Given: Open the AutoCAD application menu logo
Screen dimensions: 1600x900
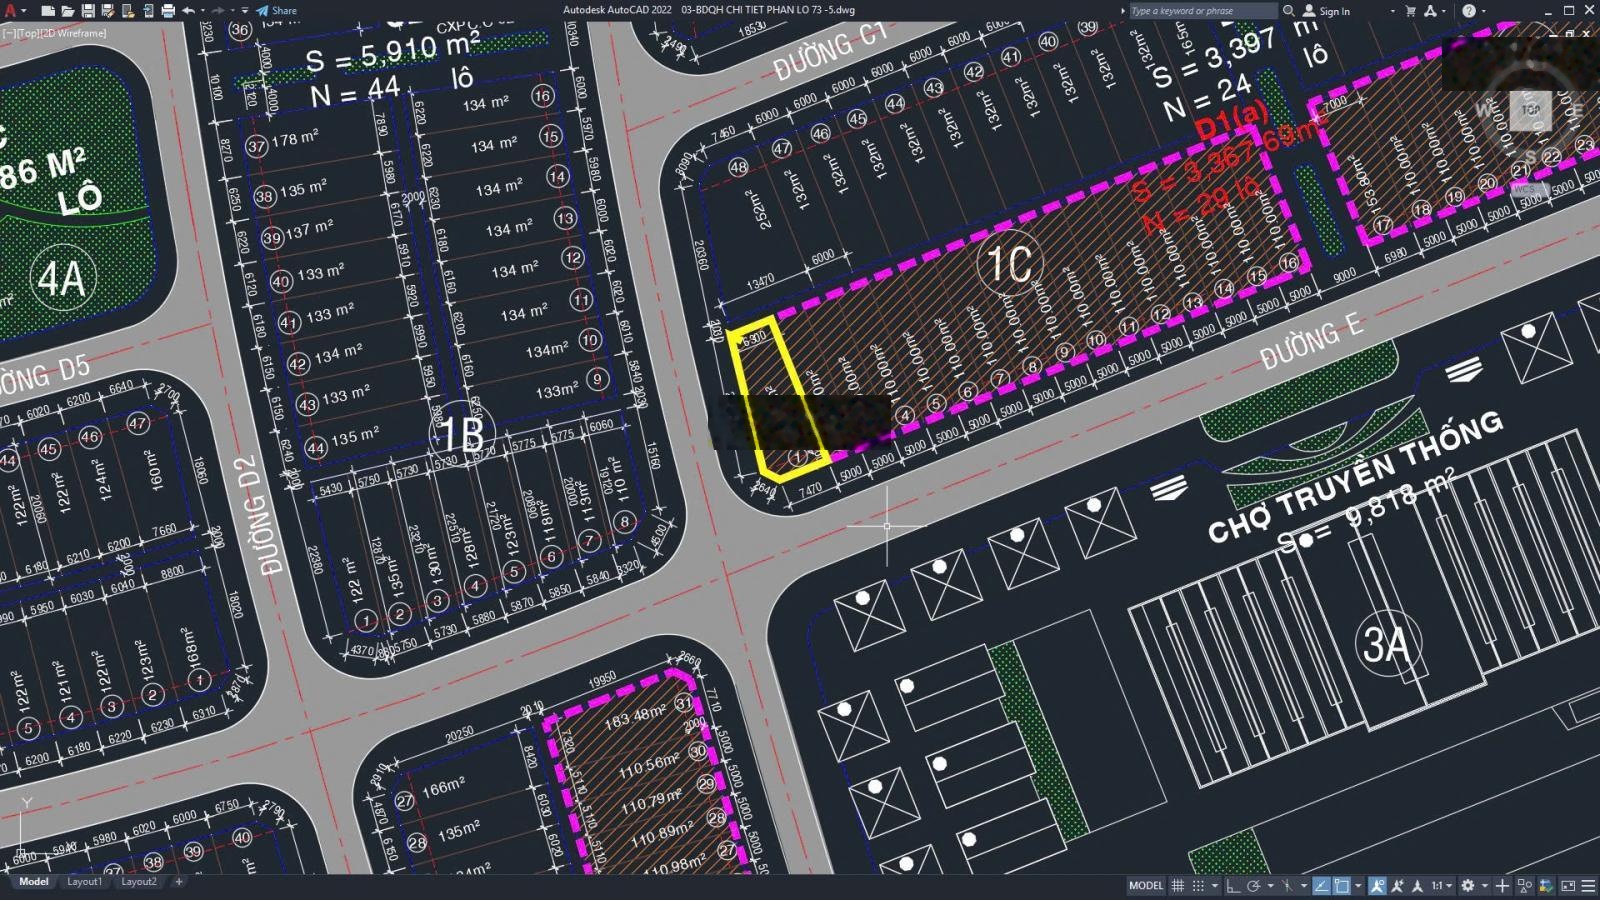Looking at the screenshot, I should [12, 11].
